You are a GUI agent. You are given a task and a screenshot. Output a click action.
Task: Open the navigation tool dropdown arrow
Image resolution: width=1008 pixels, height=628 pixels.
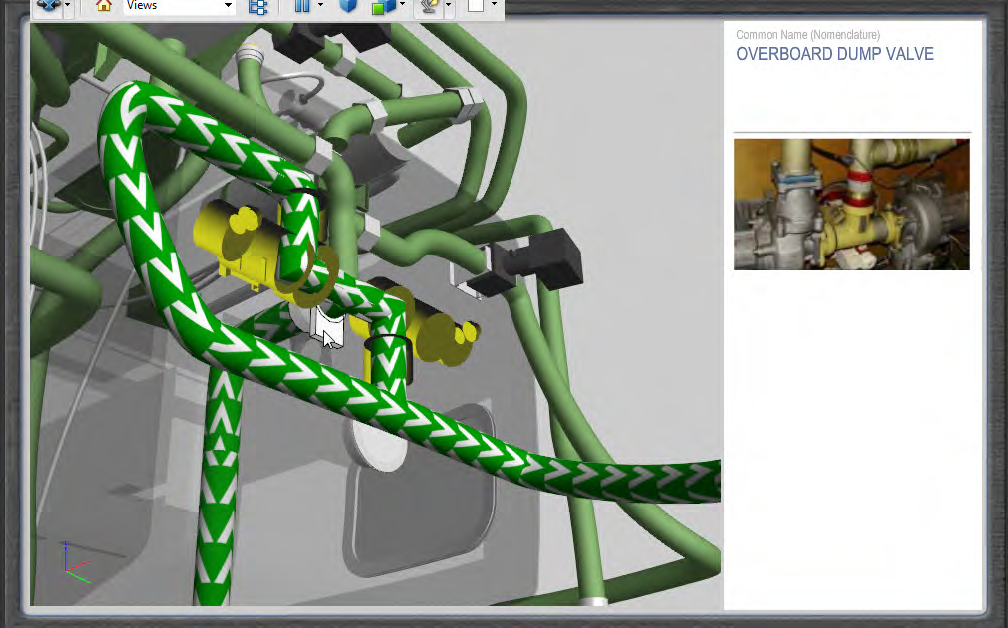(68, 6)
